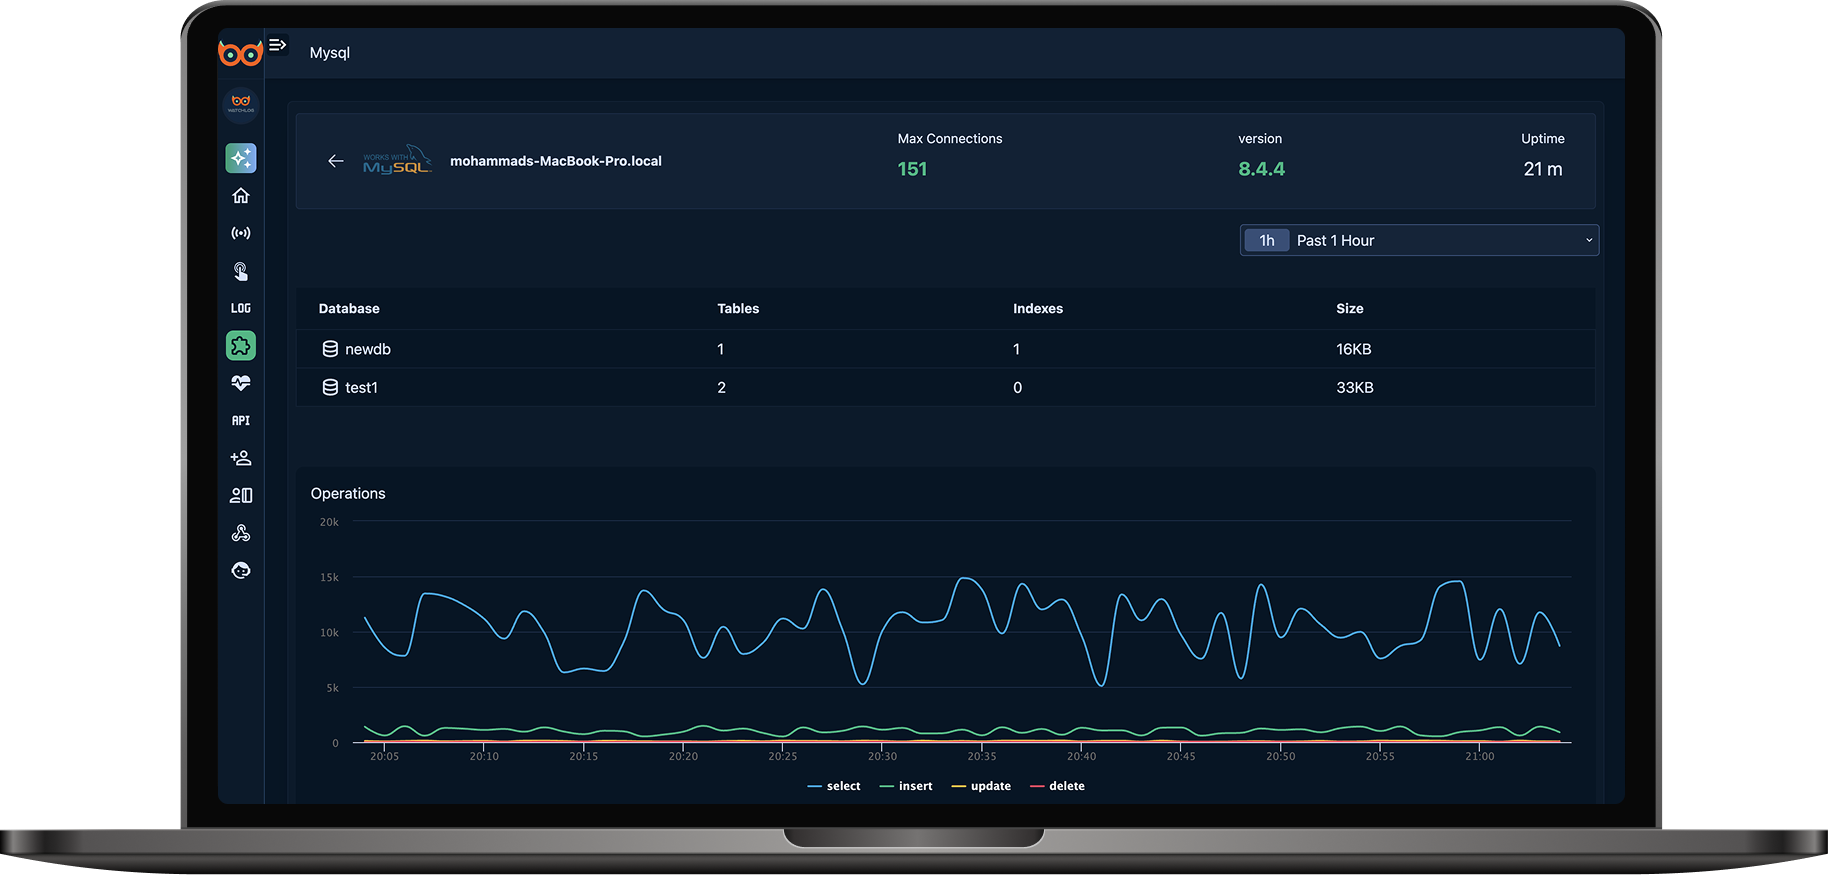Open the newdb database row
This screenshot has width=1828, height=875.
tap(368, 349)
